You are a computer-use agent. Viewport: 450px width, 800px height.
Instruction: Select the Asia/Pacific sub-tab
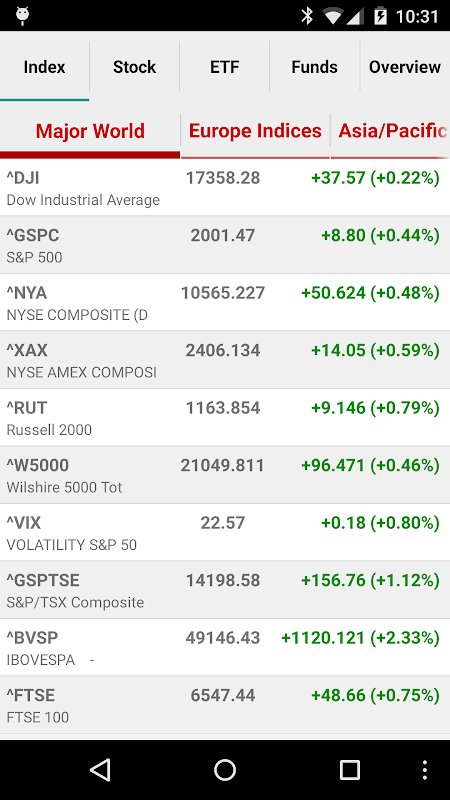[x=391, y=131]
